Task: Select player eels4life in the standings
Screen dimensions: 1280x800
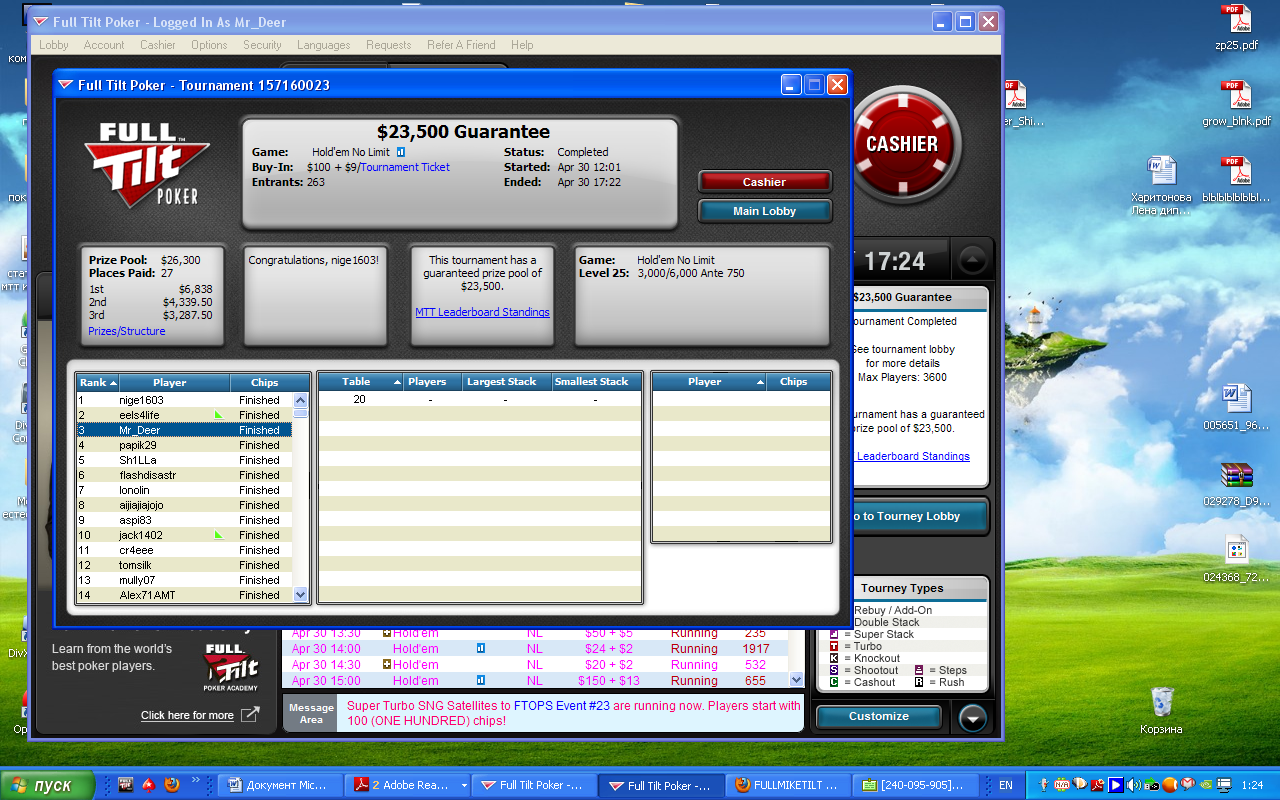Action: 184,415
